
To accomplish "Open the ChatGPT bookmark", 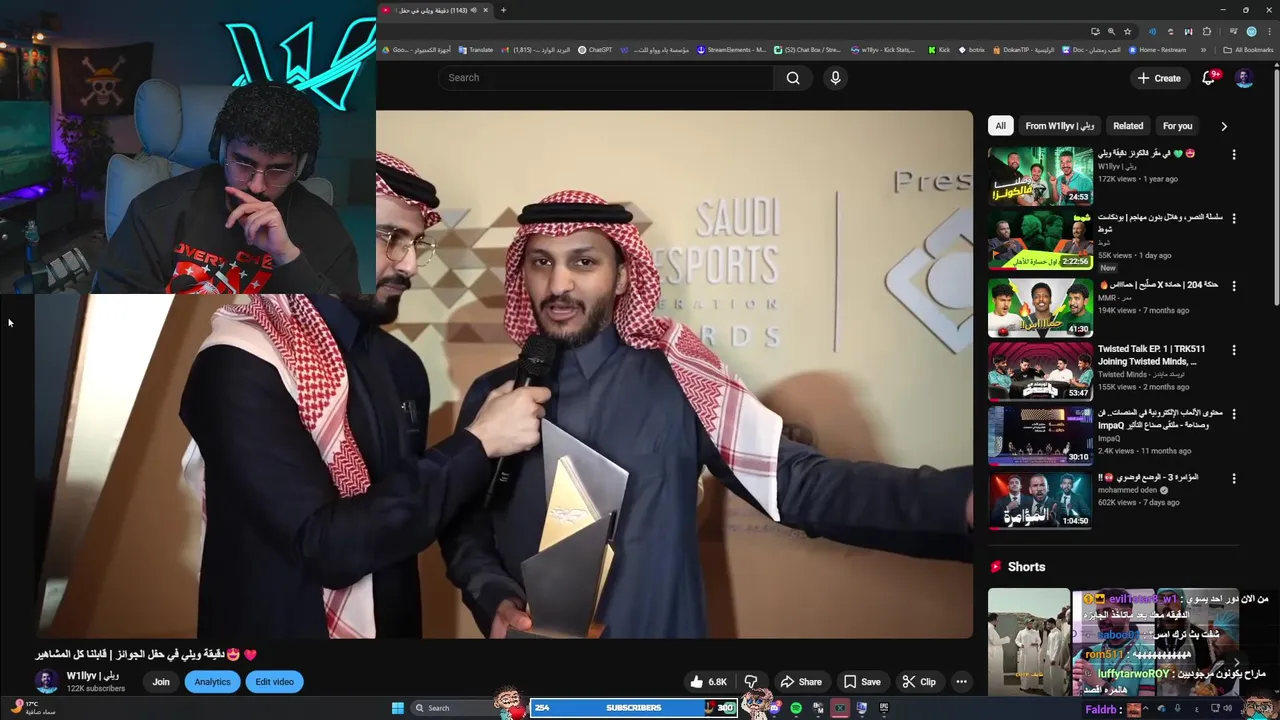I will pos(595,49).
